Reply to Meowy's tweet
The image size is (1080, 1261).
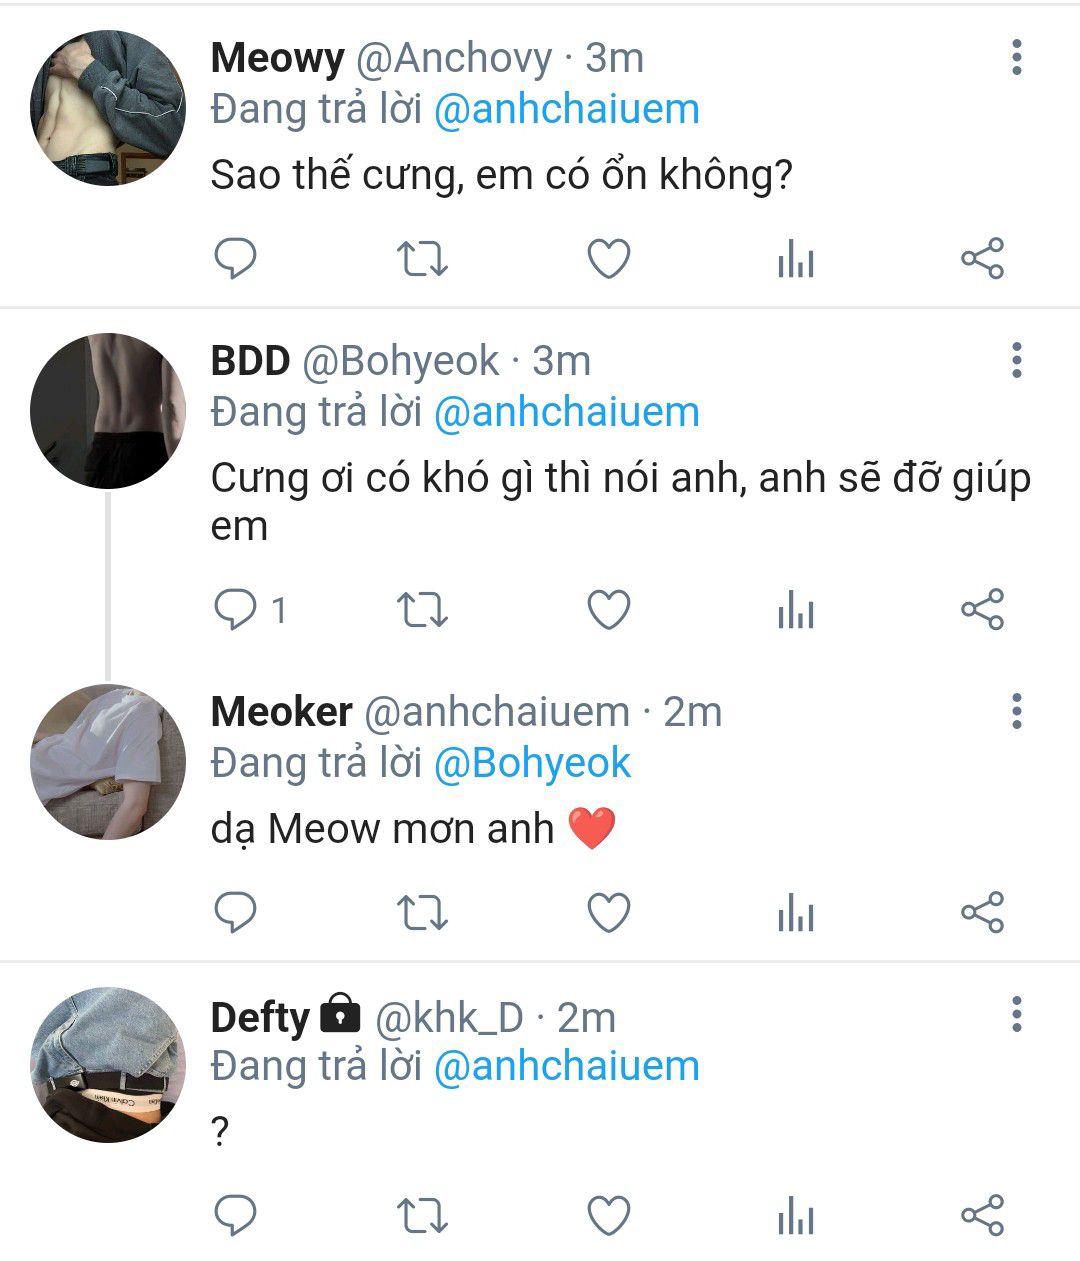236,259
